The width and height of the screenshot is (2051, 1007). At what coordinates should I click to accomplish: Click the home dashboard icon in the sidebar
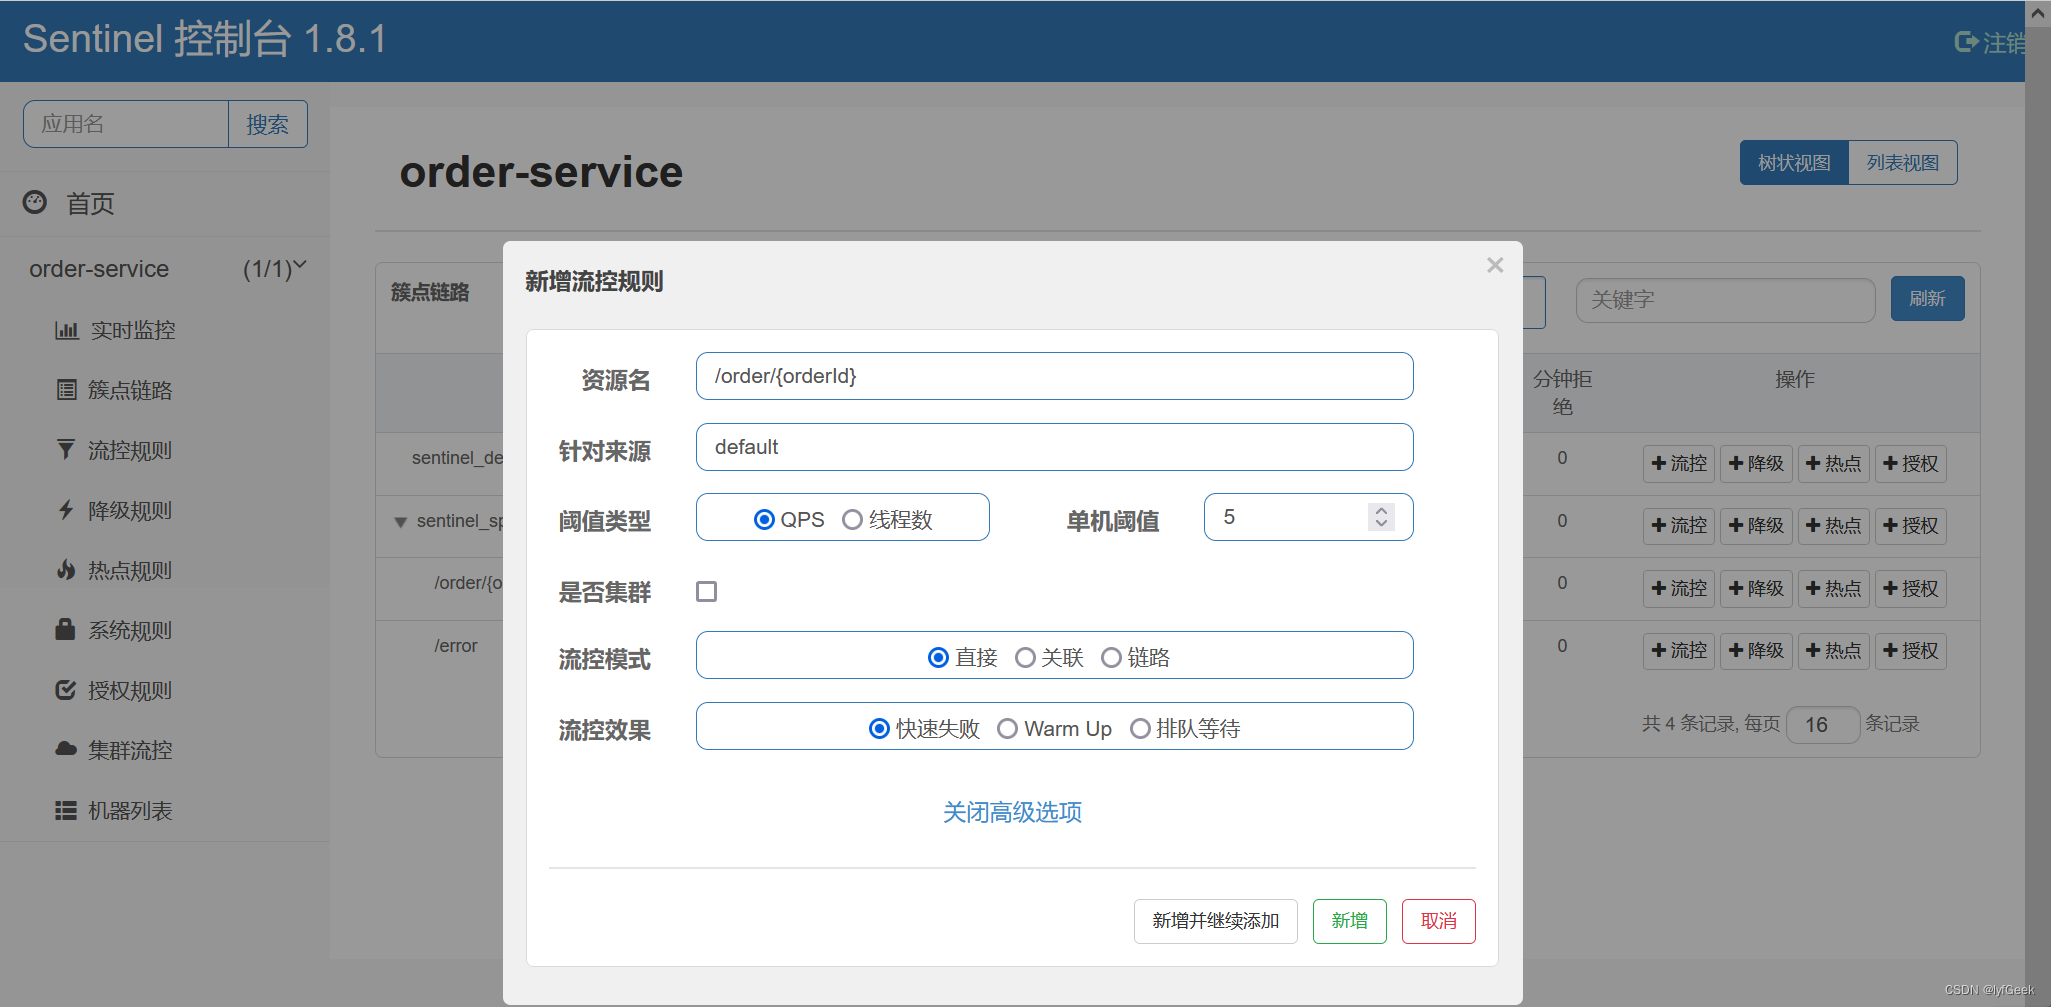pos(35,202)
